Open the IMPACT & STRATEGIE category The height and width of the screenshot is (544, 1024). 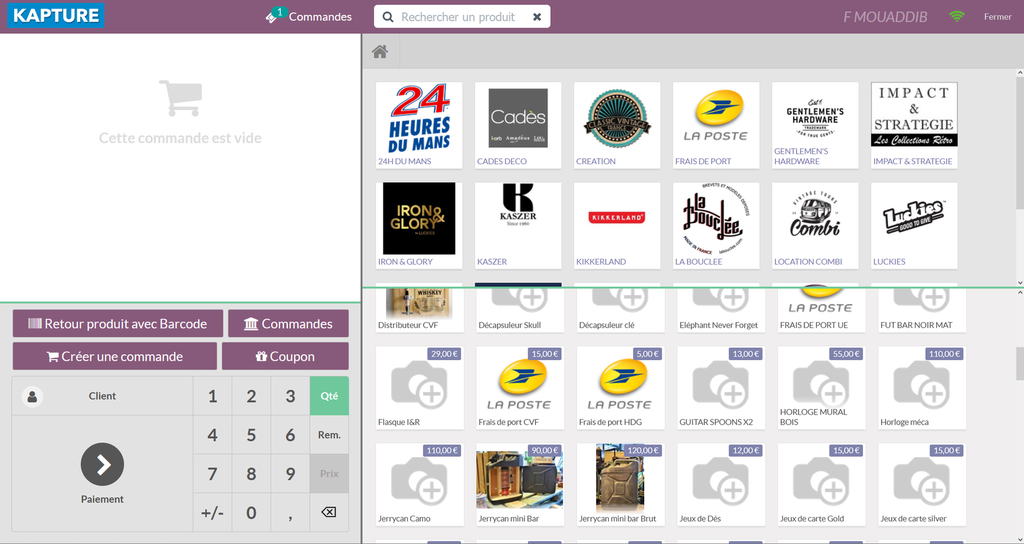click(914, 125)
